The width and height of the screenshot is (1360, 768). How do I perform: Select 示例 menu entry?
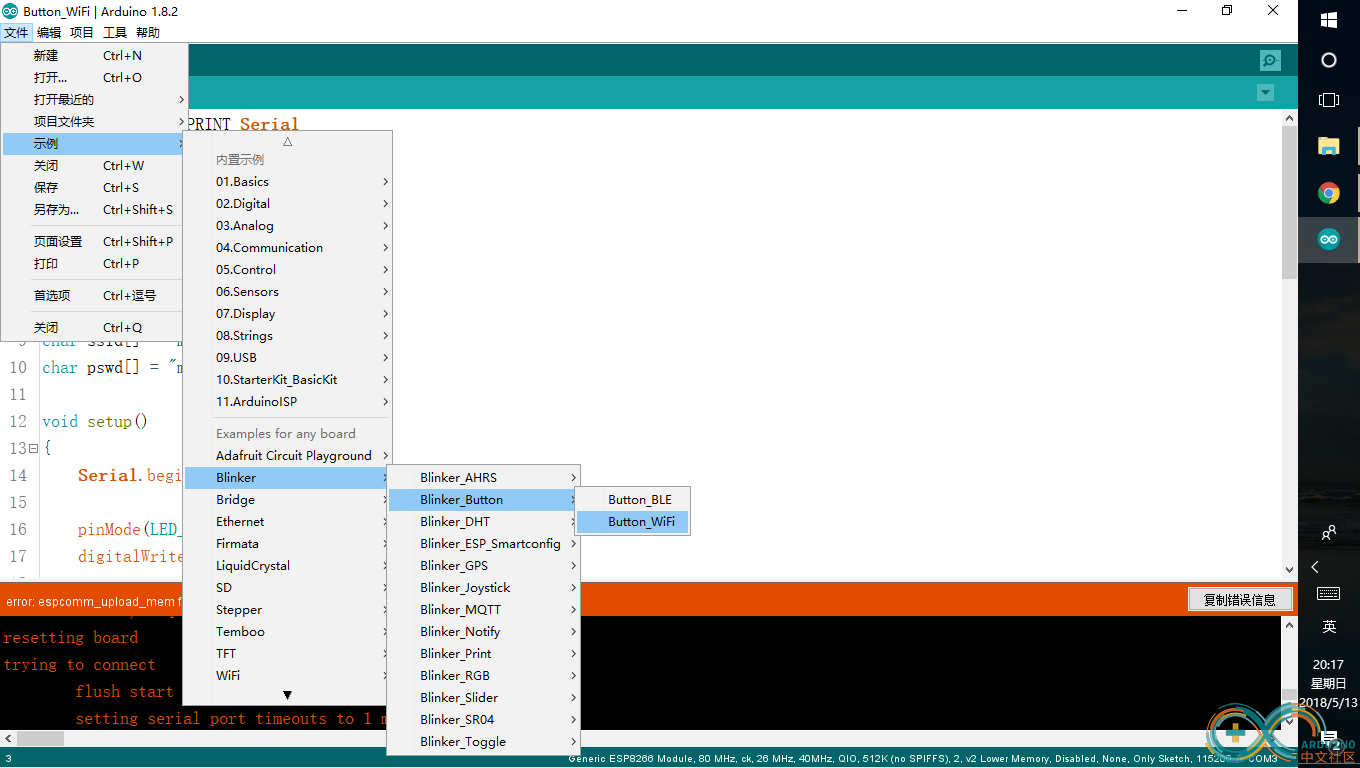pyautogui.click(x=94, y=144)
